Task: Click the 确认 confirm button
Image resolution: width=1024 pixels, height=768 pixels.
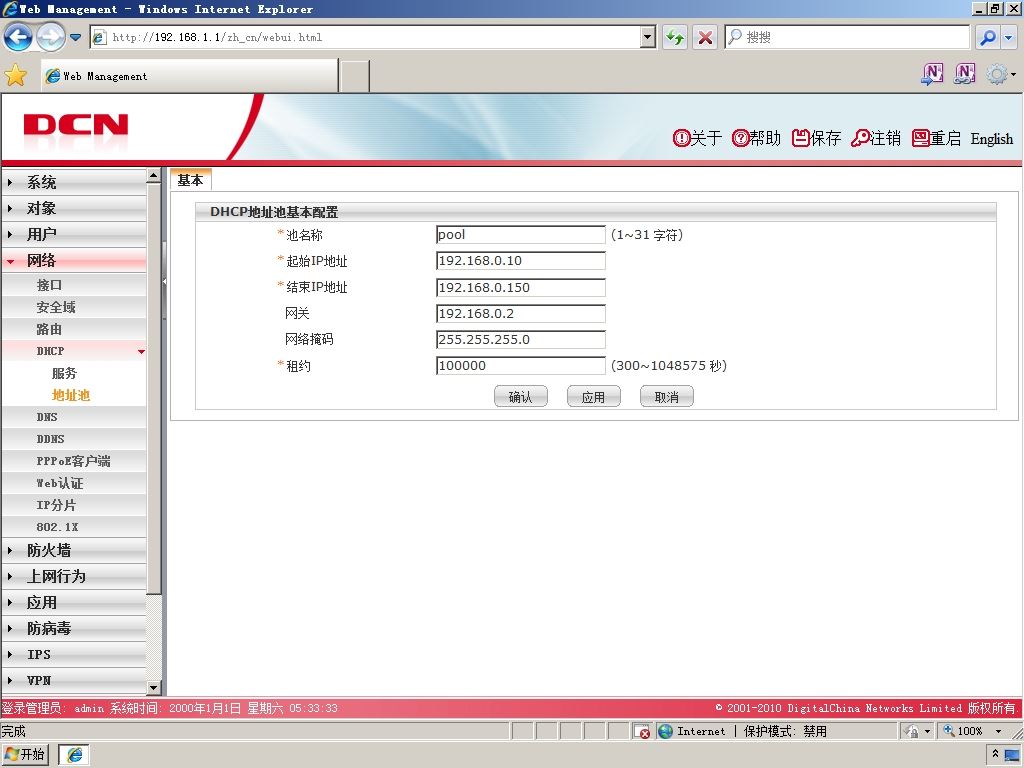Action: pos(520,396)
